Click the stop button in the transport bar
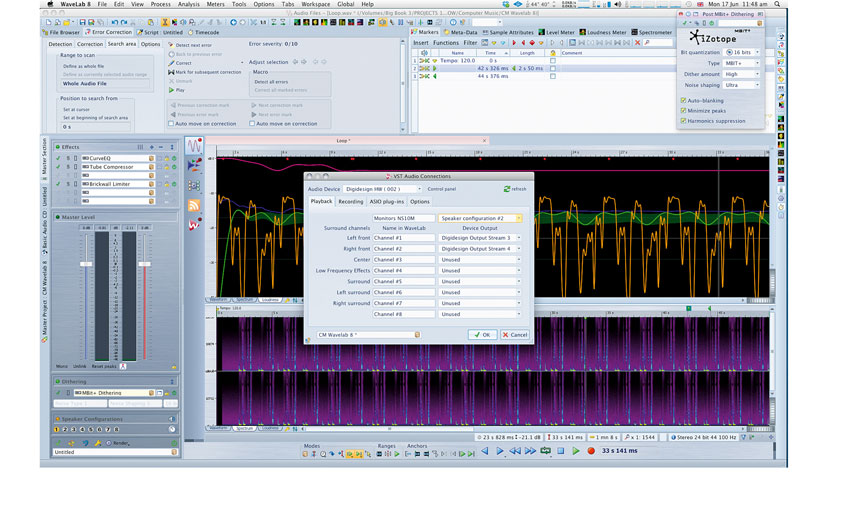 (561, 451)
